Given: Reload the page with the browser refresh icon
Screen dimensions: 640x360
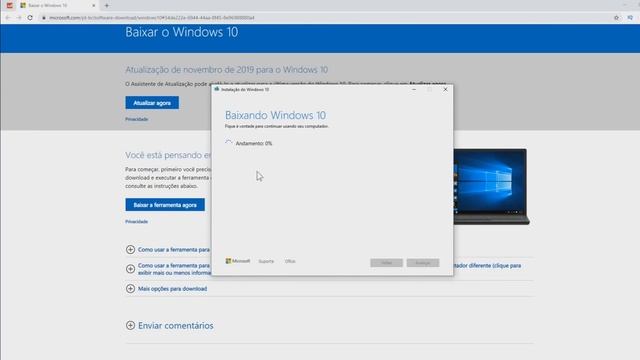Looking at the screenshot, I should tap(30, 18).
